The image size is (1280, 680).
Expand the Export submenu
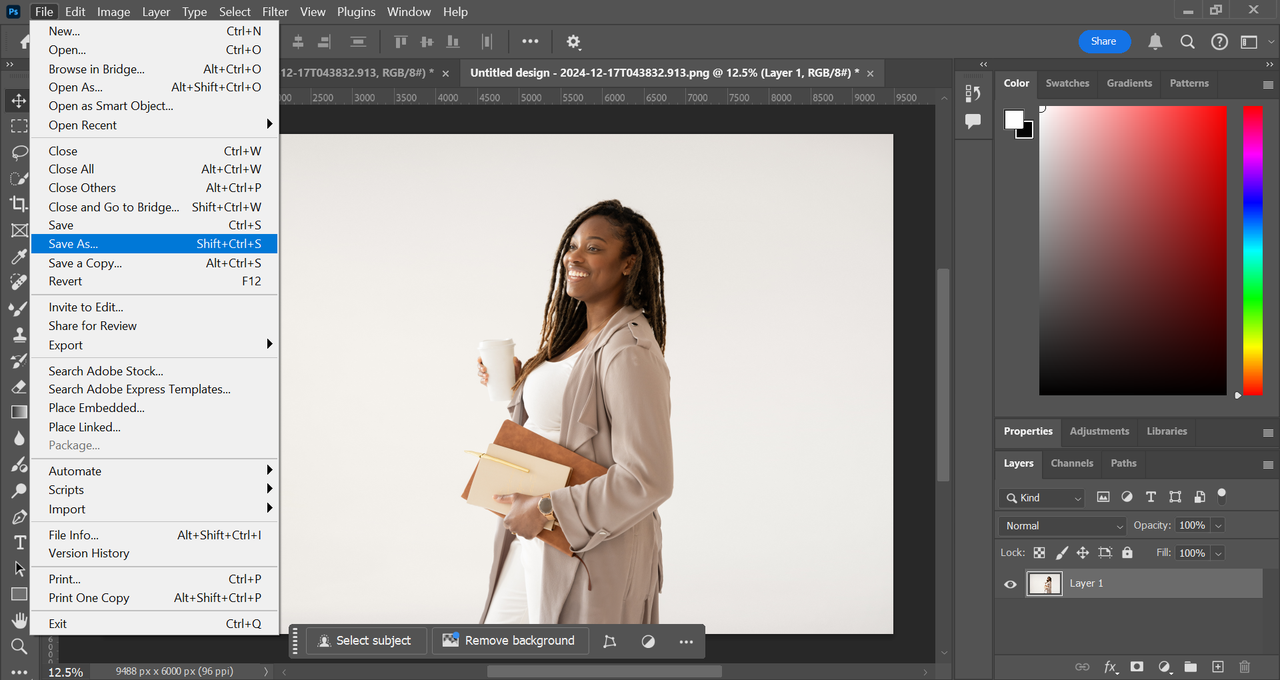154,345
